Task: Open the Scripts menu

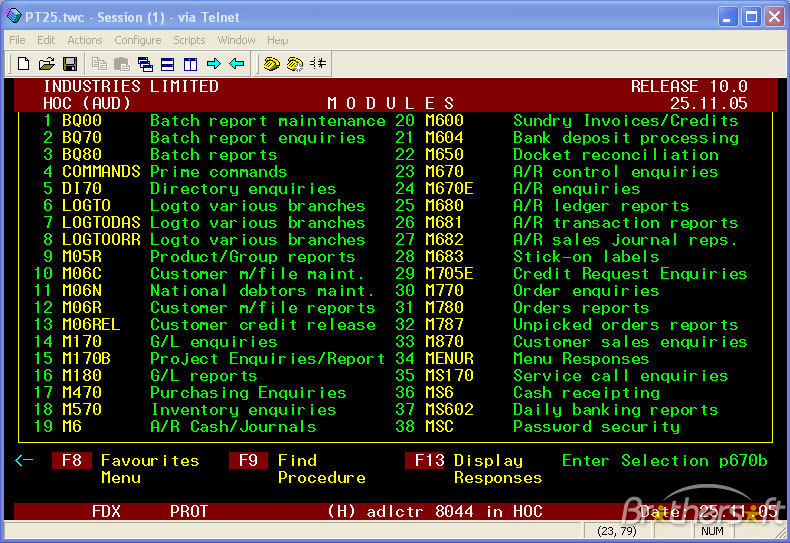Action: pyautogui.click(x=189, y=40)
